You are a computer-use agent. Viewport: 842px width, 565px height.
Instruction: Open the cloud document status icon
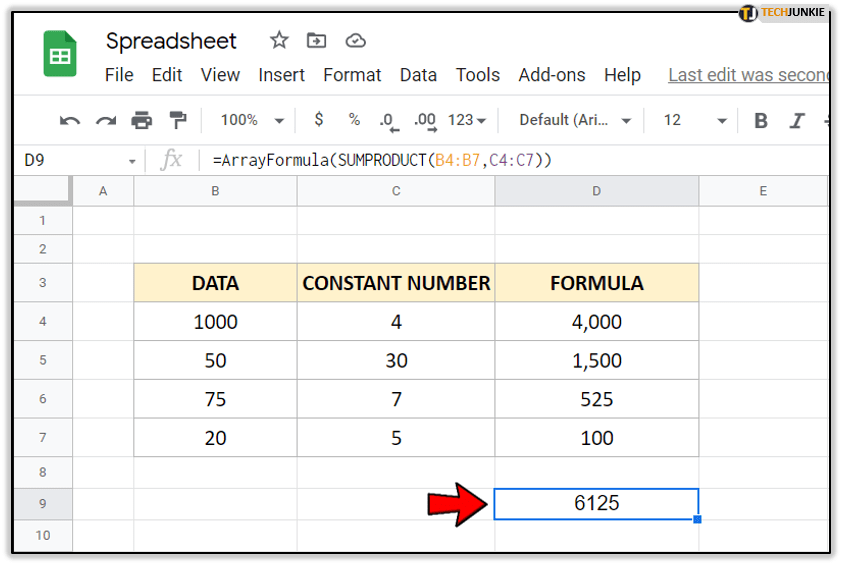click(355, 41)
